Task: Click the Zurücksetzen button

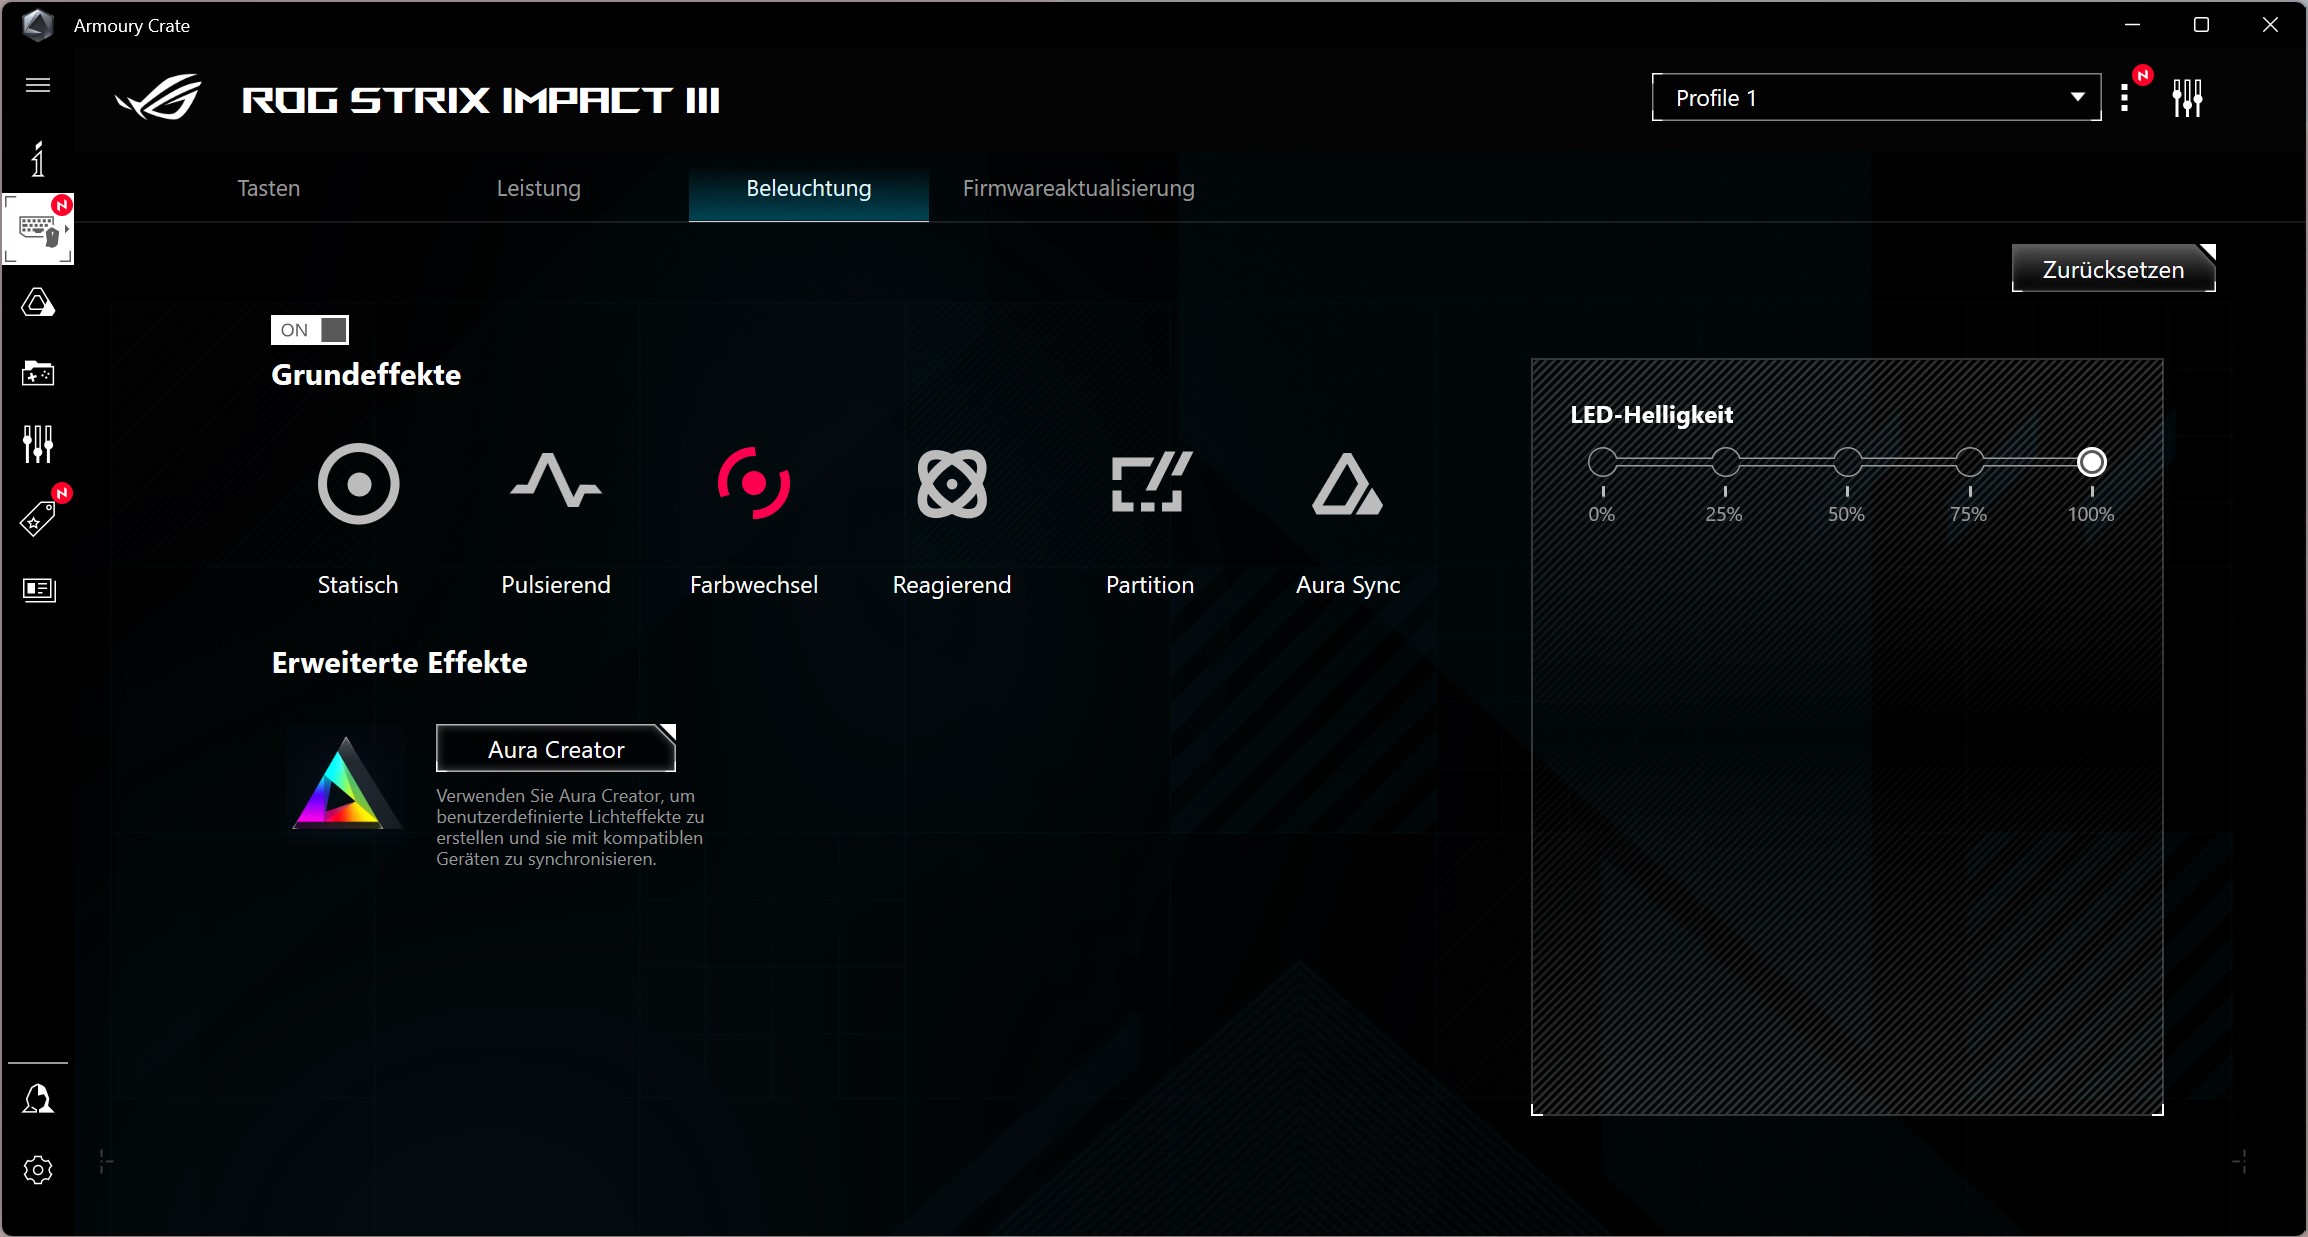Action: click(2112, 269)
